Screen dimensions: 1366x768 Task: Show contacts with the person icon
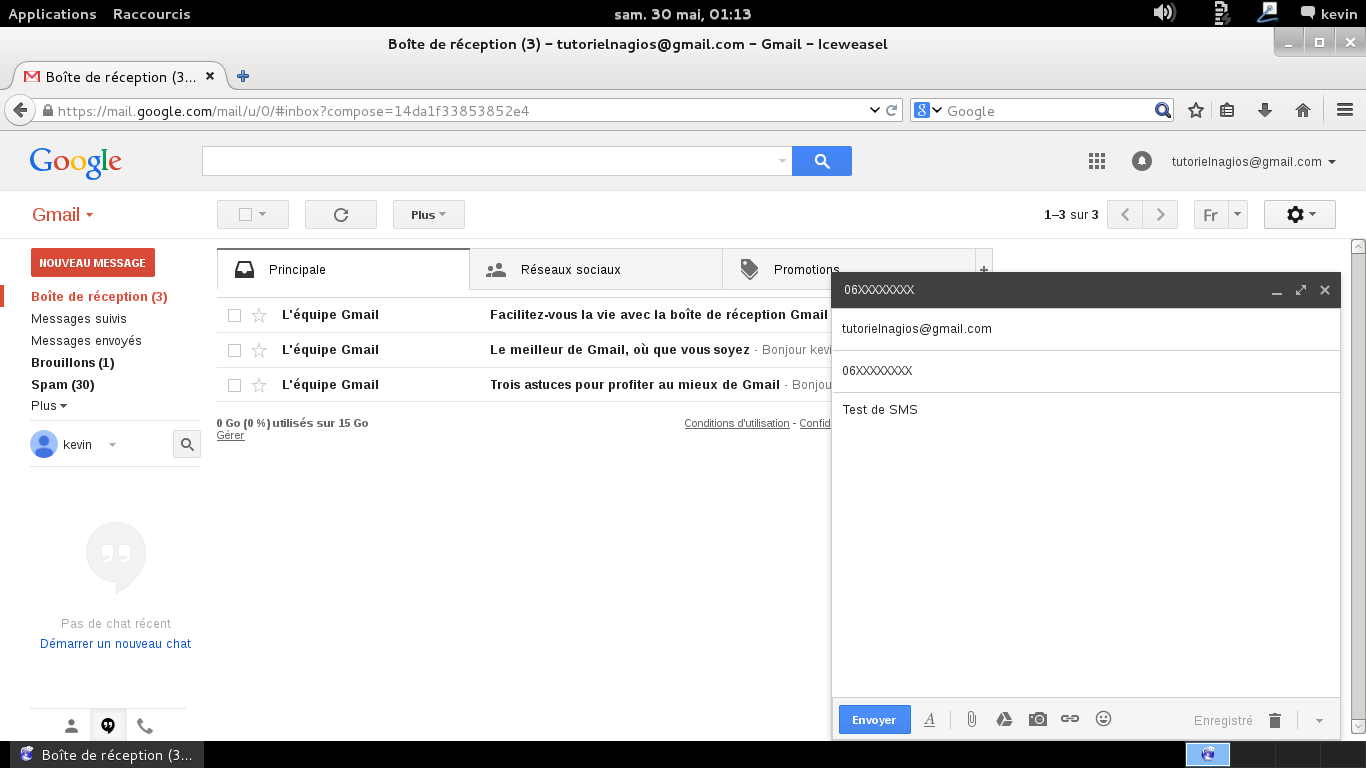pos(71,726)
